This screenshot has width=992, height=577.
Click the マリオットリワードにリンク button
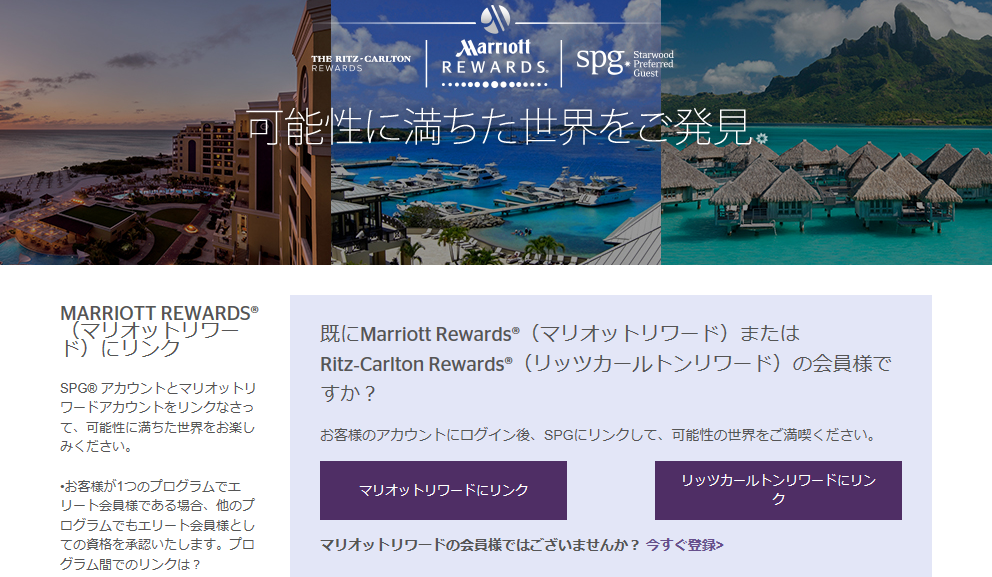[443, 490]
